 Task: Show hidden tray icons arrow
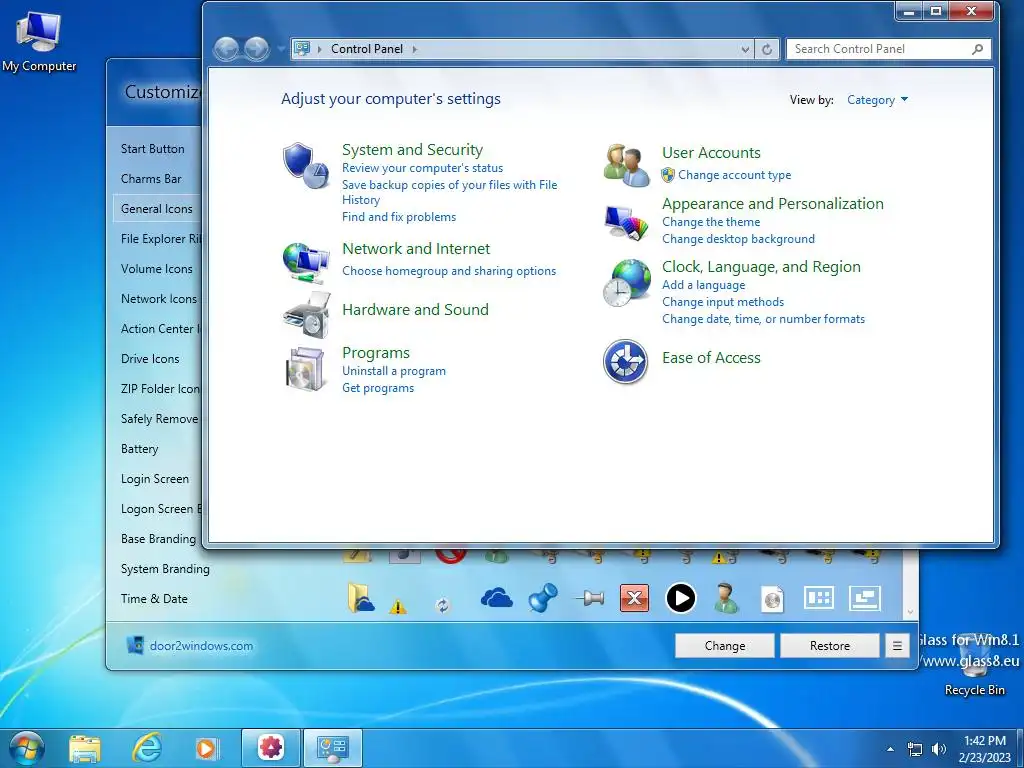point(890,749)
